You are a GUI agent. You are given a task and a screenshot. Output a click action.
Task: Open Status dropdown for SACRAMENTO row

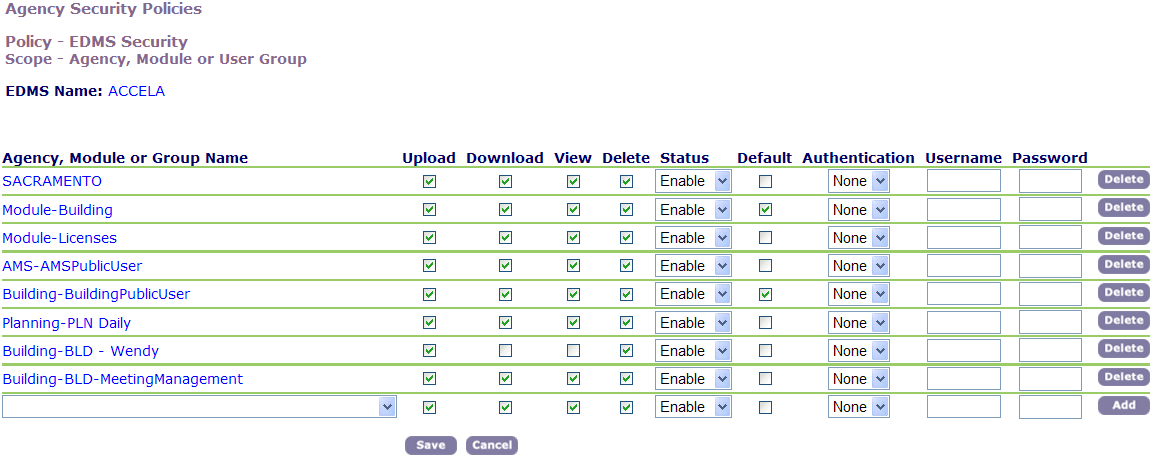point(693,181)
